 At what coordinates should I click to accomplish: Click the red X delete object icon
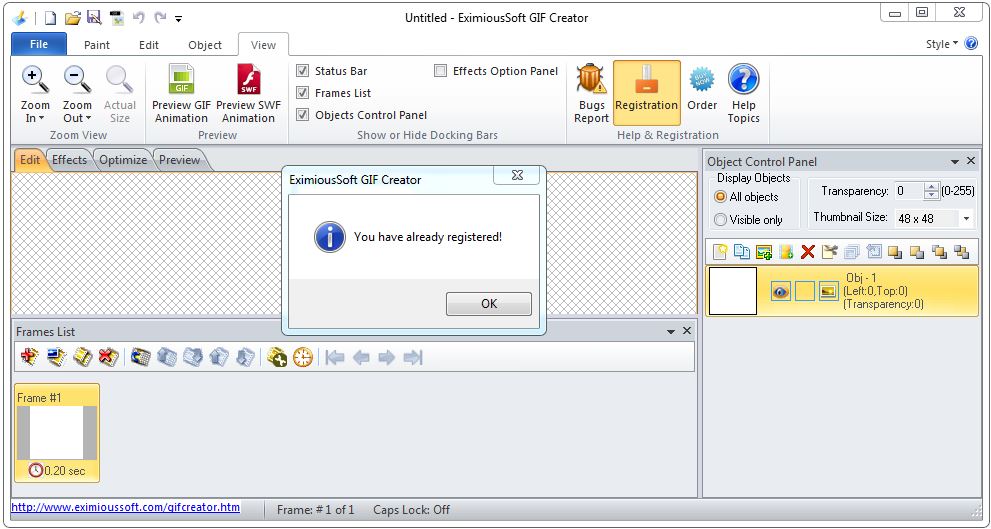(x=807, y=252)
